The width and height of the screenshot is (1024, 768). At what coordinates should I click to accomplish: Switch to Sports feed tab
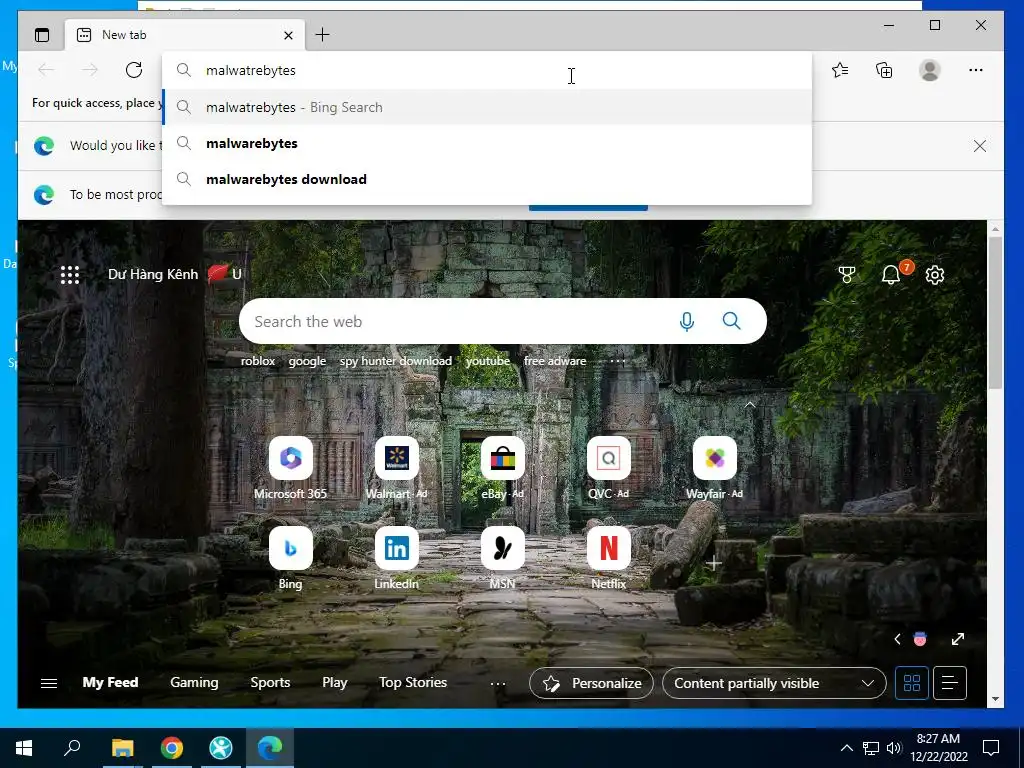click(270, 682)
